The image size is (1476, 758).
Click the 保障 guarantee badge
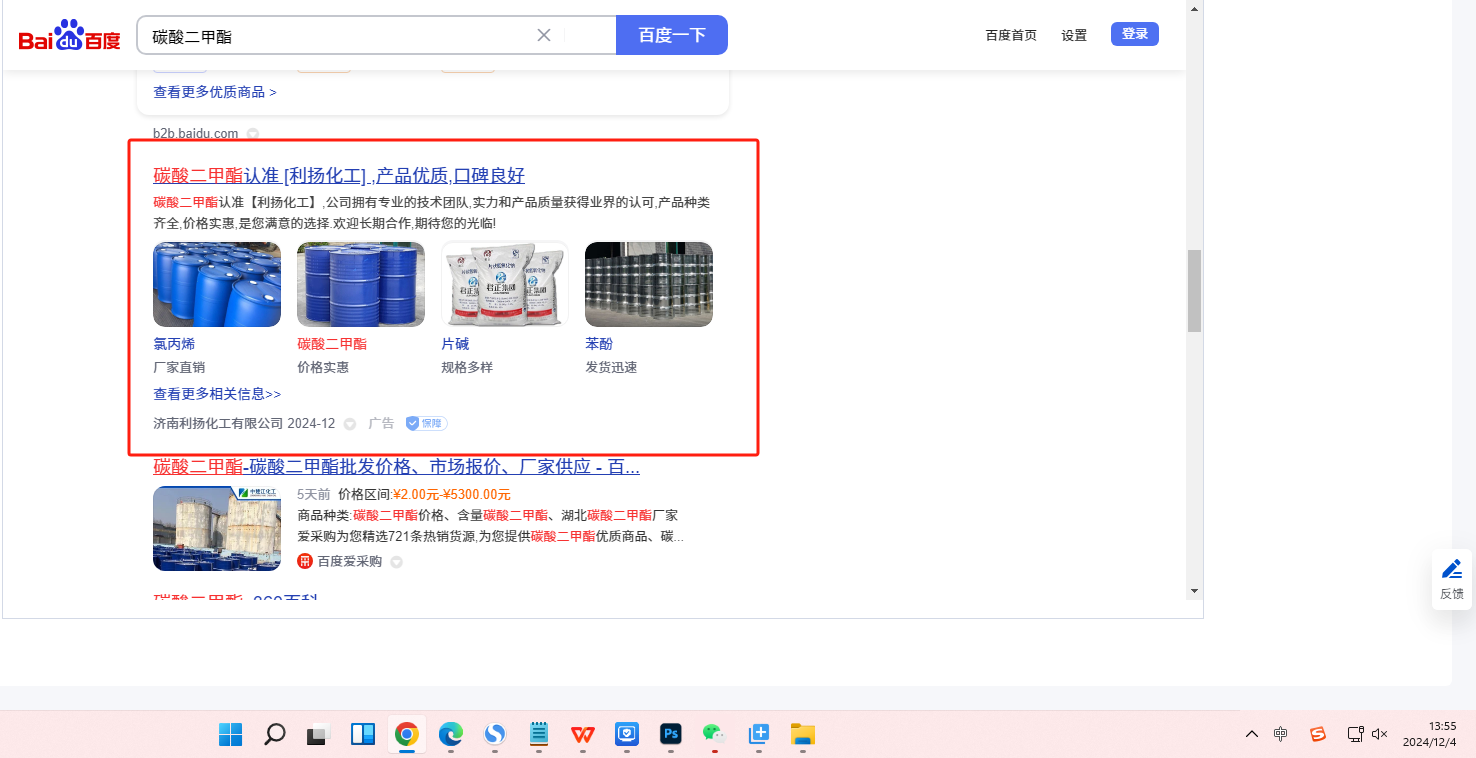pos(426,423)
